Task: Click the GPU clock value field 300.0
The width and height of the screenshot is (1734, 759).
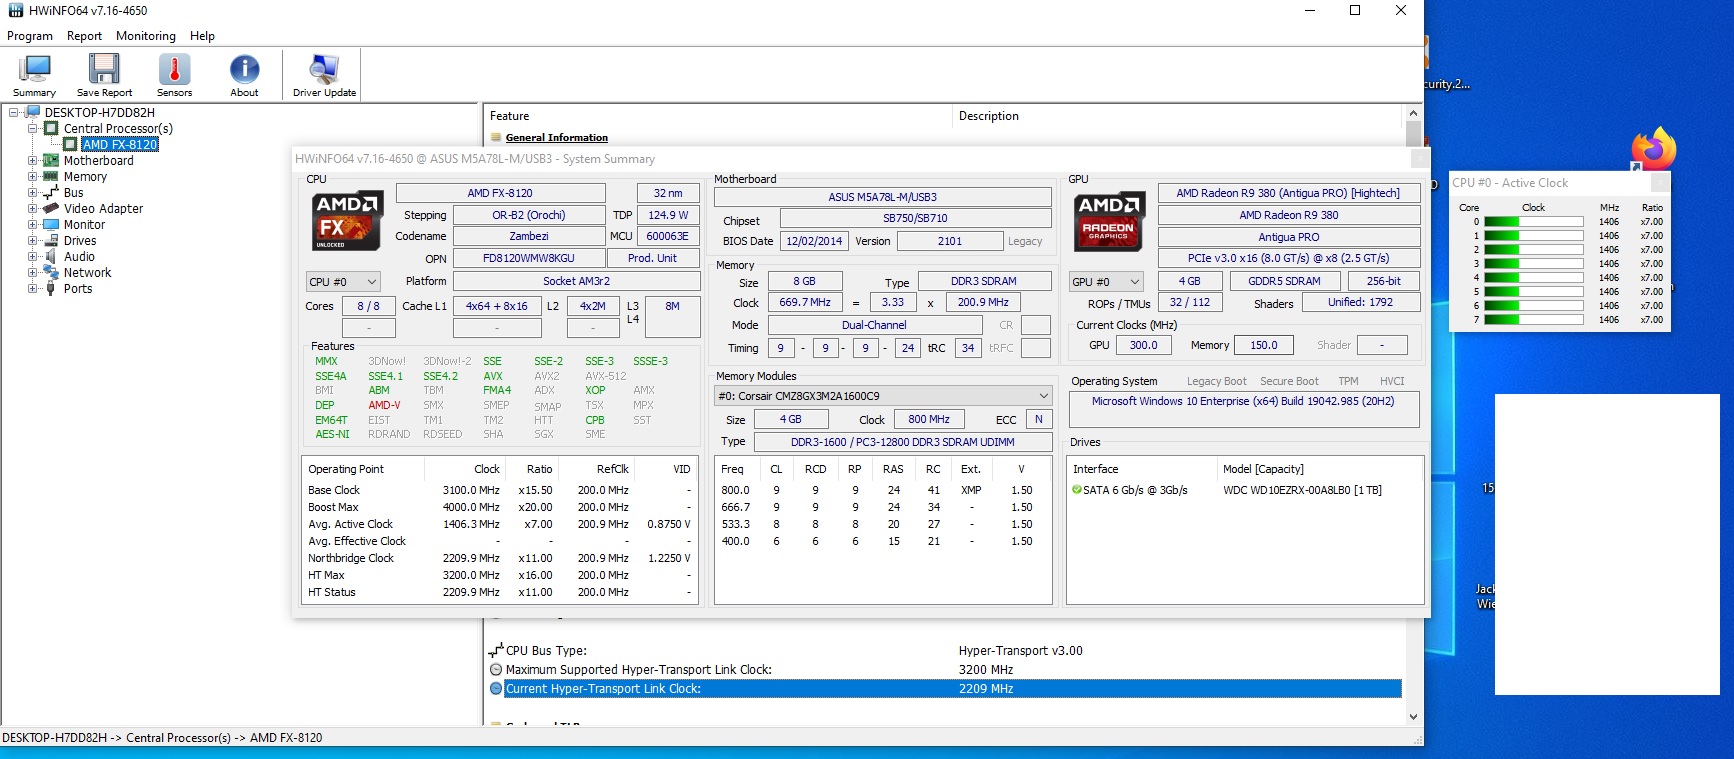Action: [x=1144, y=345]
